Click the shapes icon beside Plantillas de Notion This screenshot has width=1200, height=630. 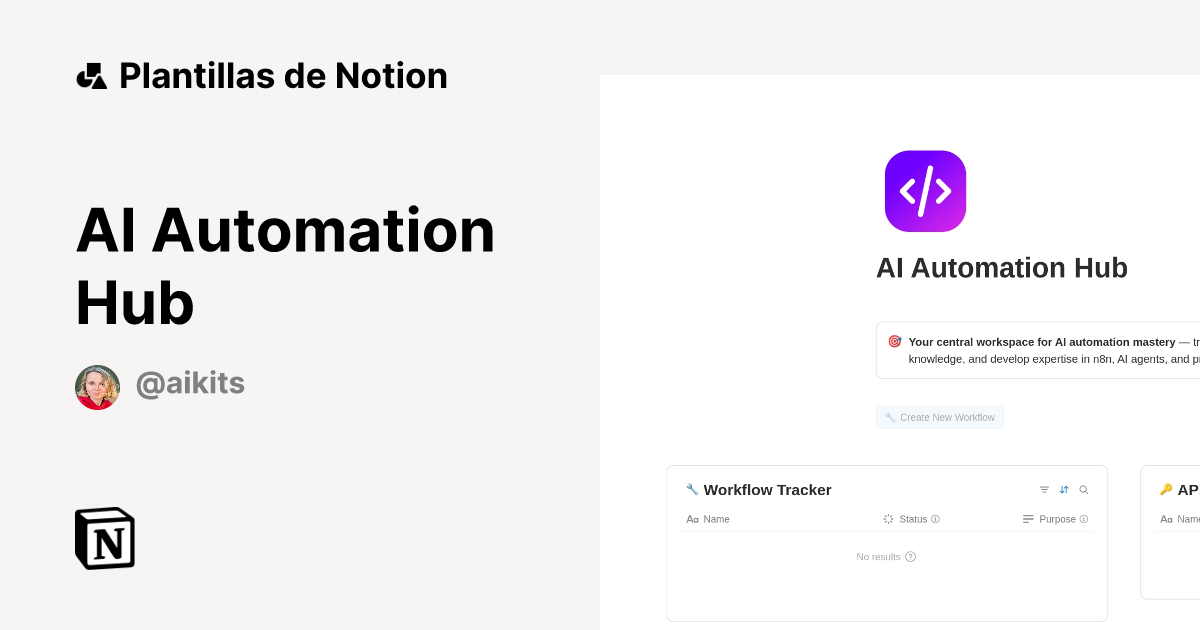(x=91, y=76)
